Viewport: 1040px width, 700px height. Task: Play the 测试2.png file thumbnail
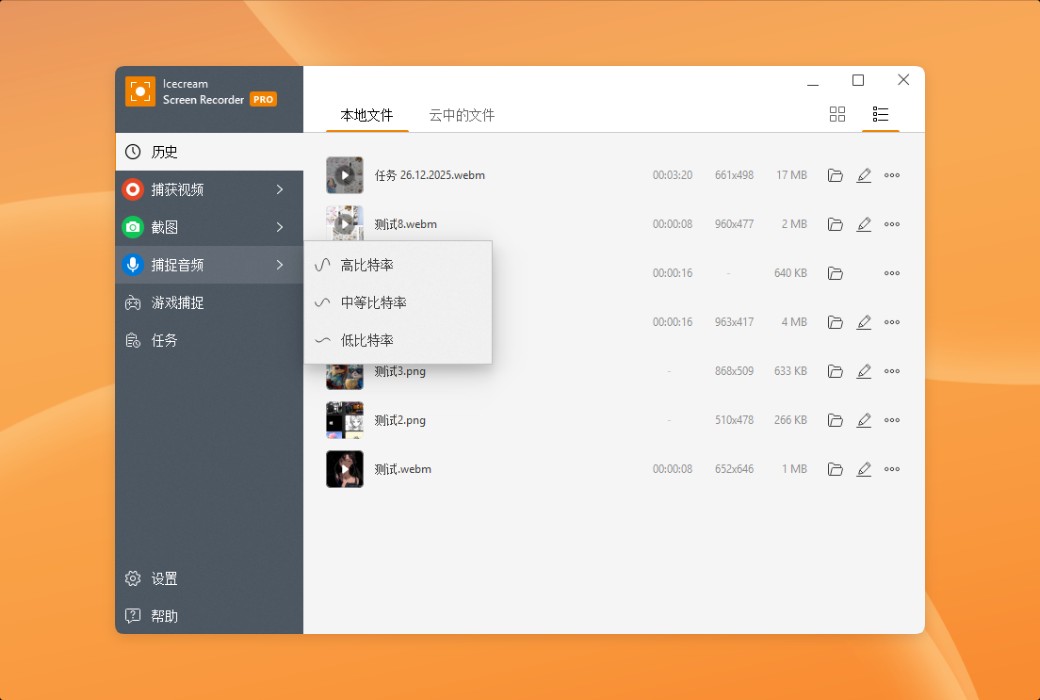[344, 420]
